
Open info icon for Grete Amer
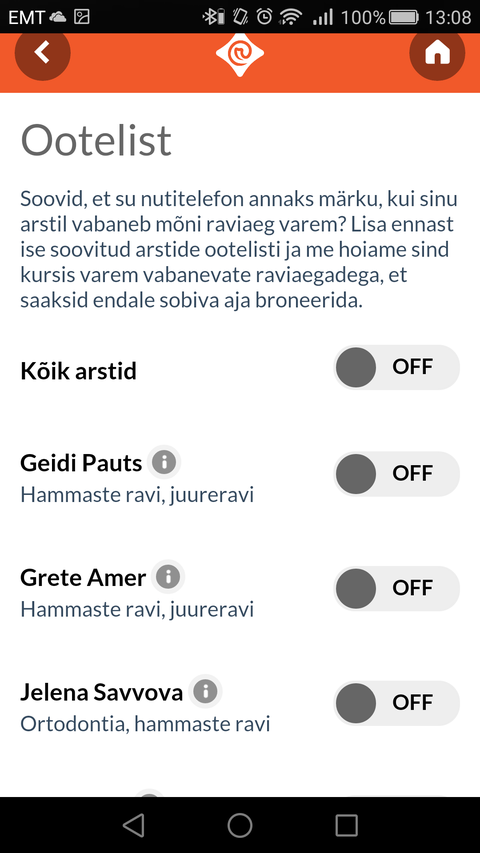pos(168,577)
